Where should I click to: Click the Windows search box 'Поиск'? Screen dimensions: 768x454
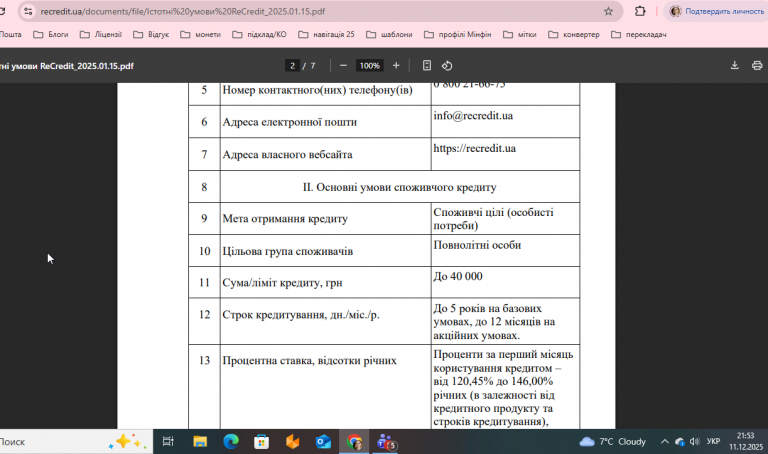pyautogui.click(x=76, y=442)
